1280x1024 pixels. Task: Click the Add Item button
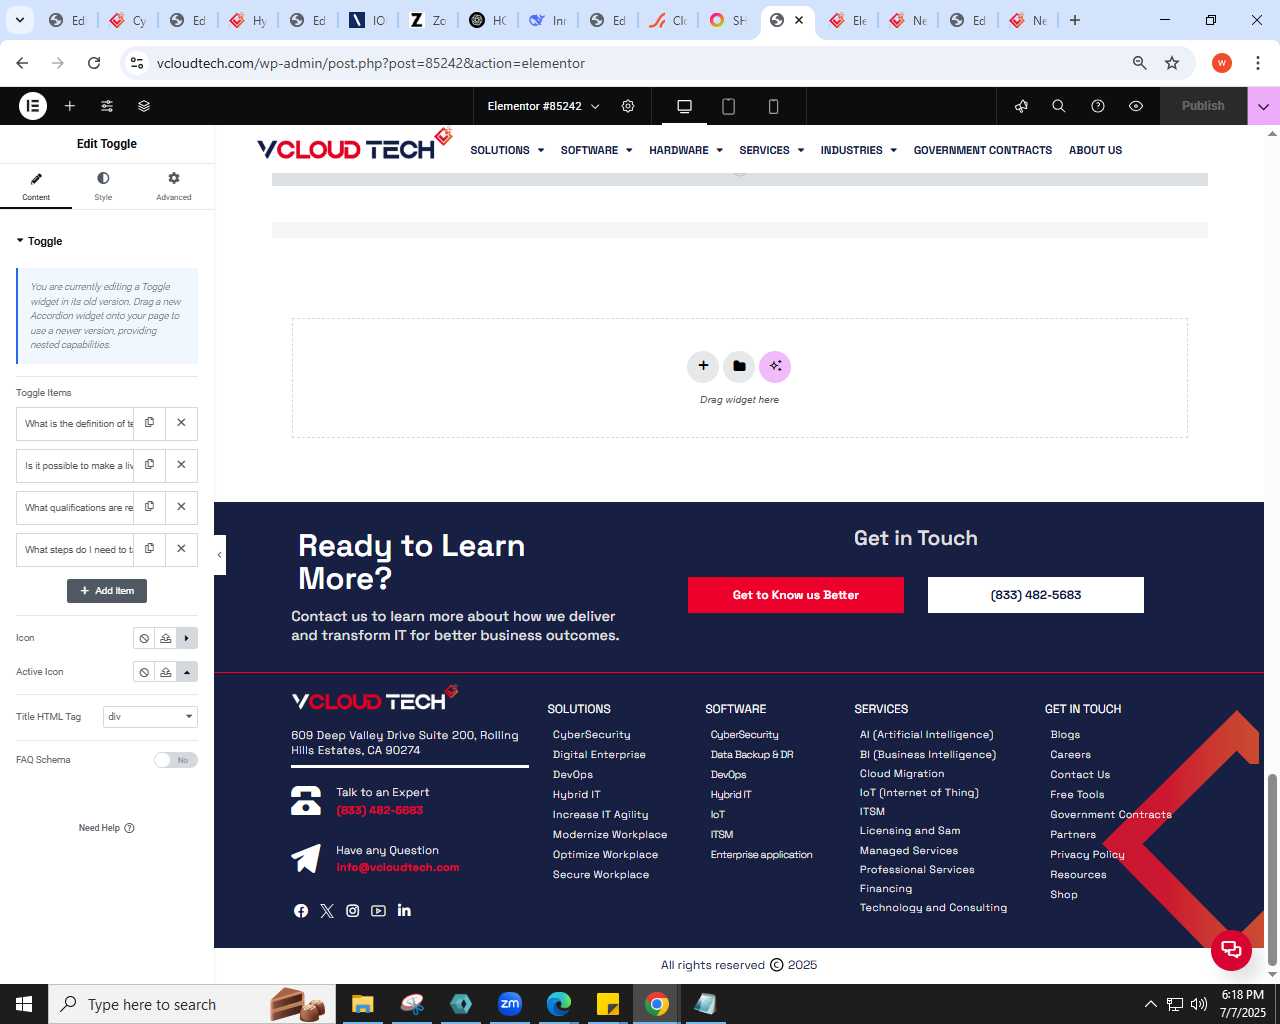coord(107,591)
